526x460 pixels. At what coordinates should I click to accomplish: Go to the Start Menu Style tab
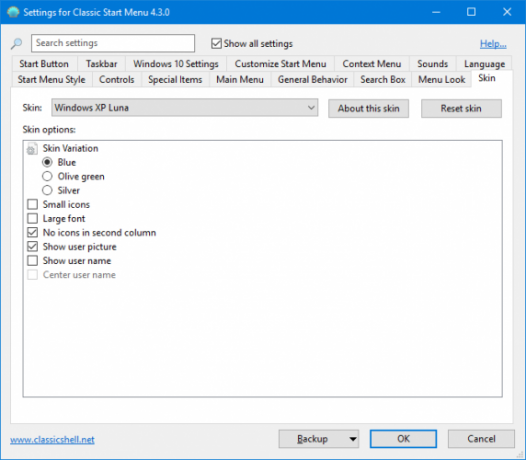click(51, 80)
